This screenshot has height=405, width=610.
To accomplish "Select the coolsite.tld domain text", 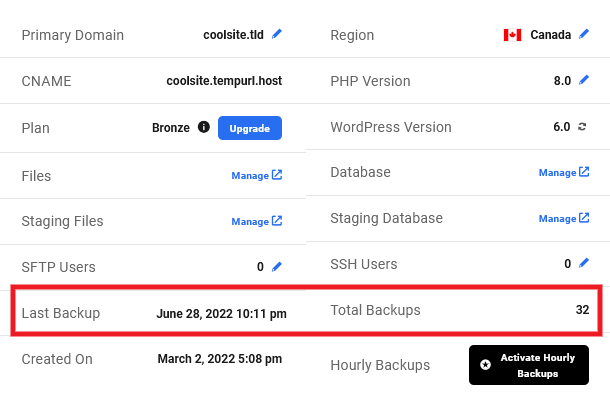I will [x=233, y=35].
